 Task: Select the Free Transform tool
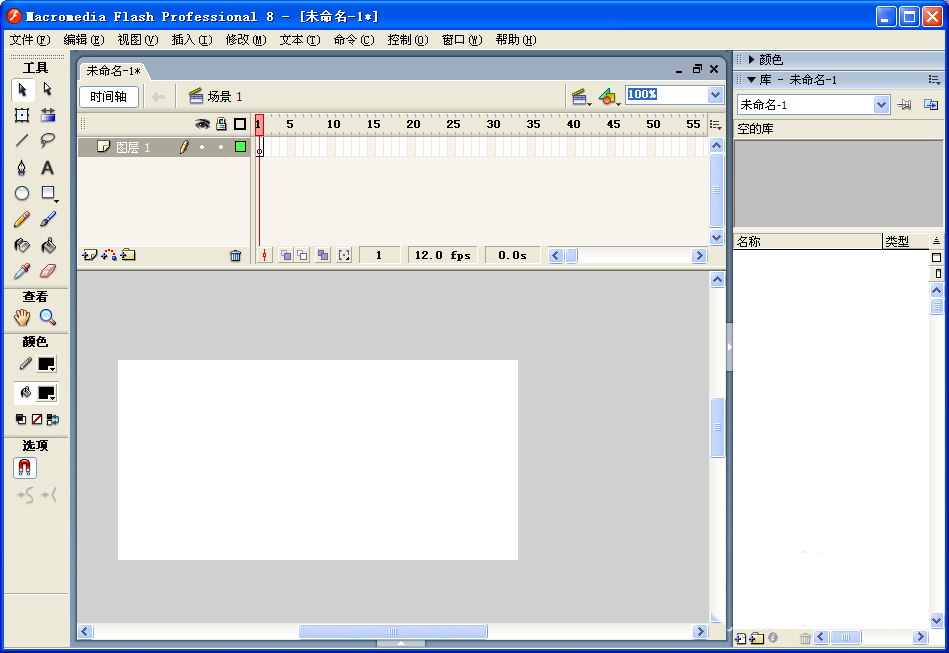click(22, 115)
